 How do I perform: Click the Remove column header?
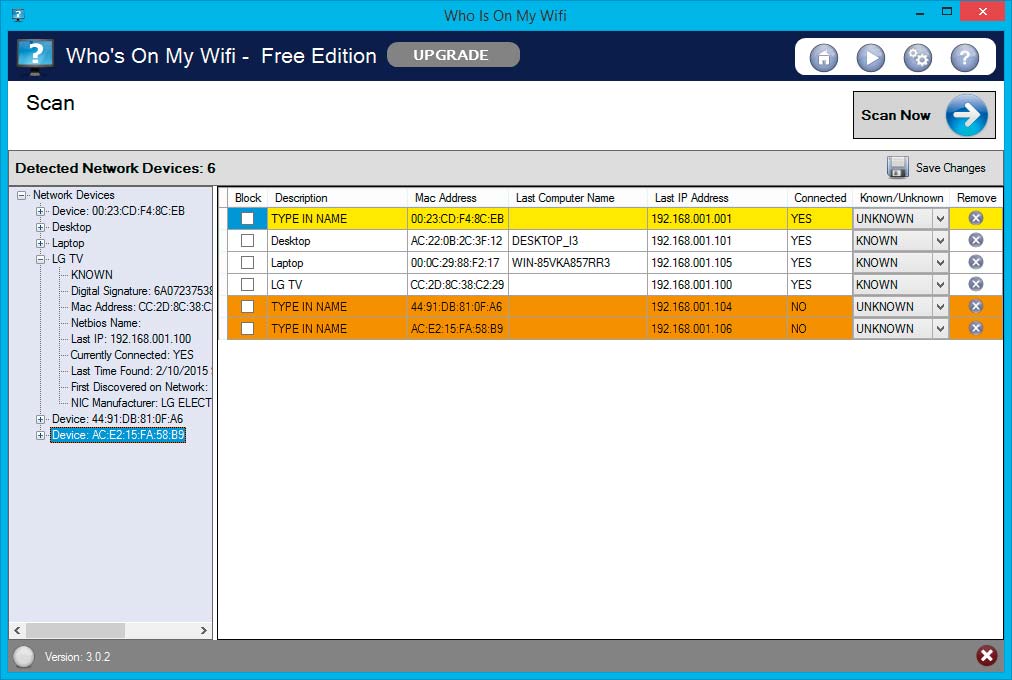click(x=976, y=198)
